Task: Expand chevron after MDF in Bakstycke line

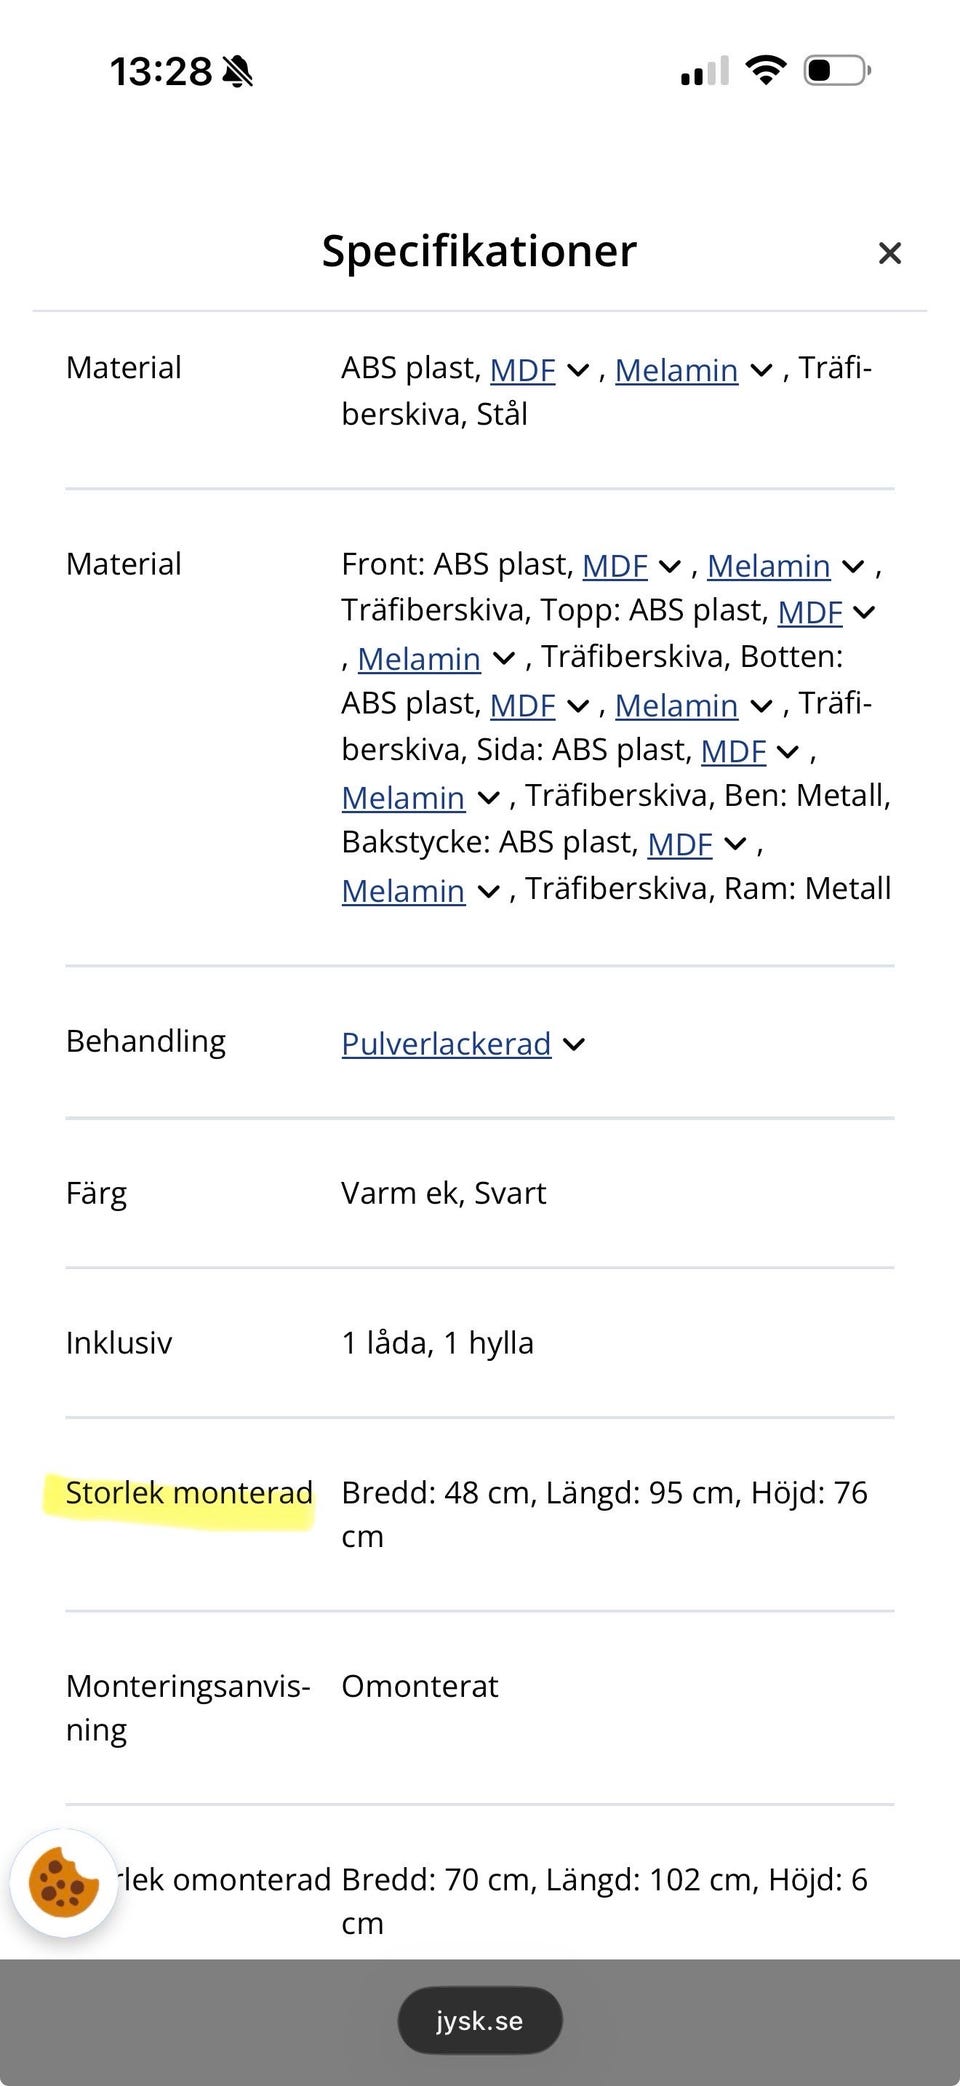Action: pyautogui.click(x=735, y=844)
